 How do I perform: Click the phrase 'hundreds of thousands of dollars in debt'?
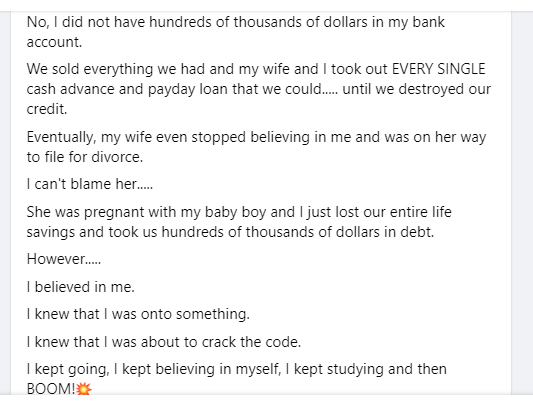pos(297,232)
